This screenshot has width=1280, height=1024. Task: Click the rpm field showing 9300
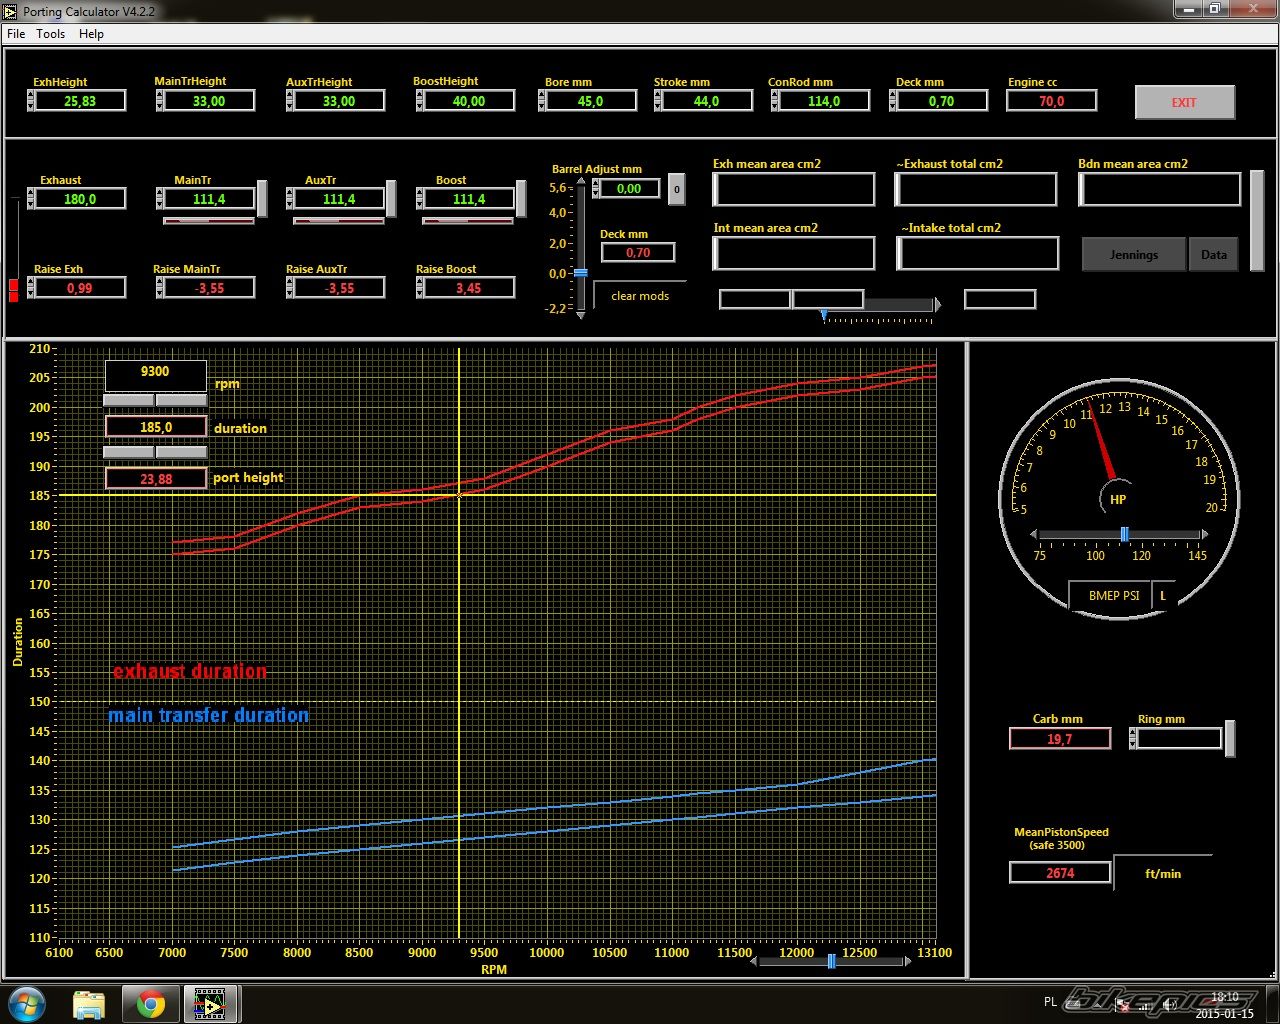(155, 375)
